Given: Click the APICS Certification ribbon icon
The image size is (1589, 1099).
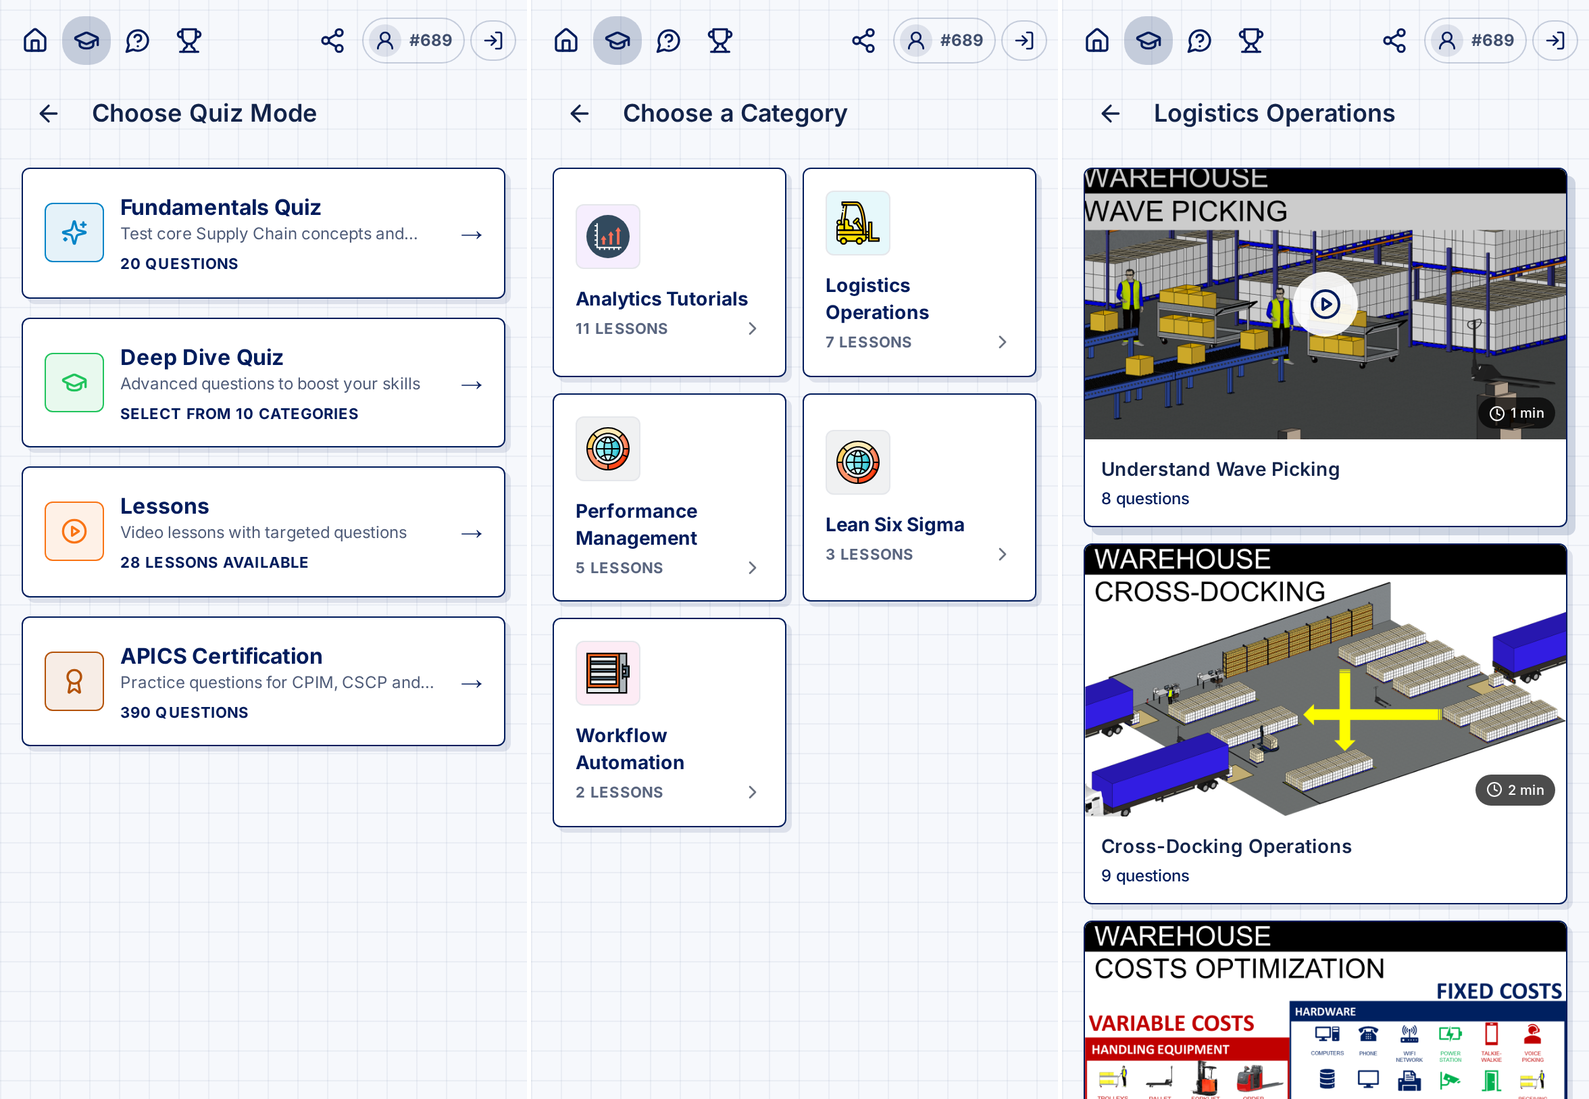Looking at the screenshot, I should click(74, 682).
